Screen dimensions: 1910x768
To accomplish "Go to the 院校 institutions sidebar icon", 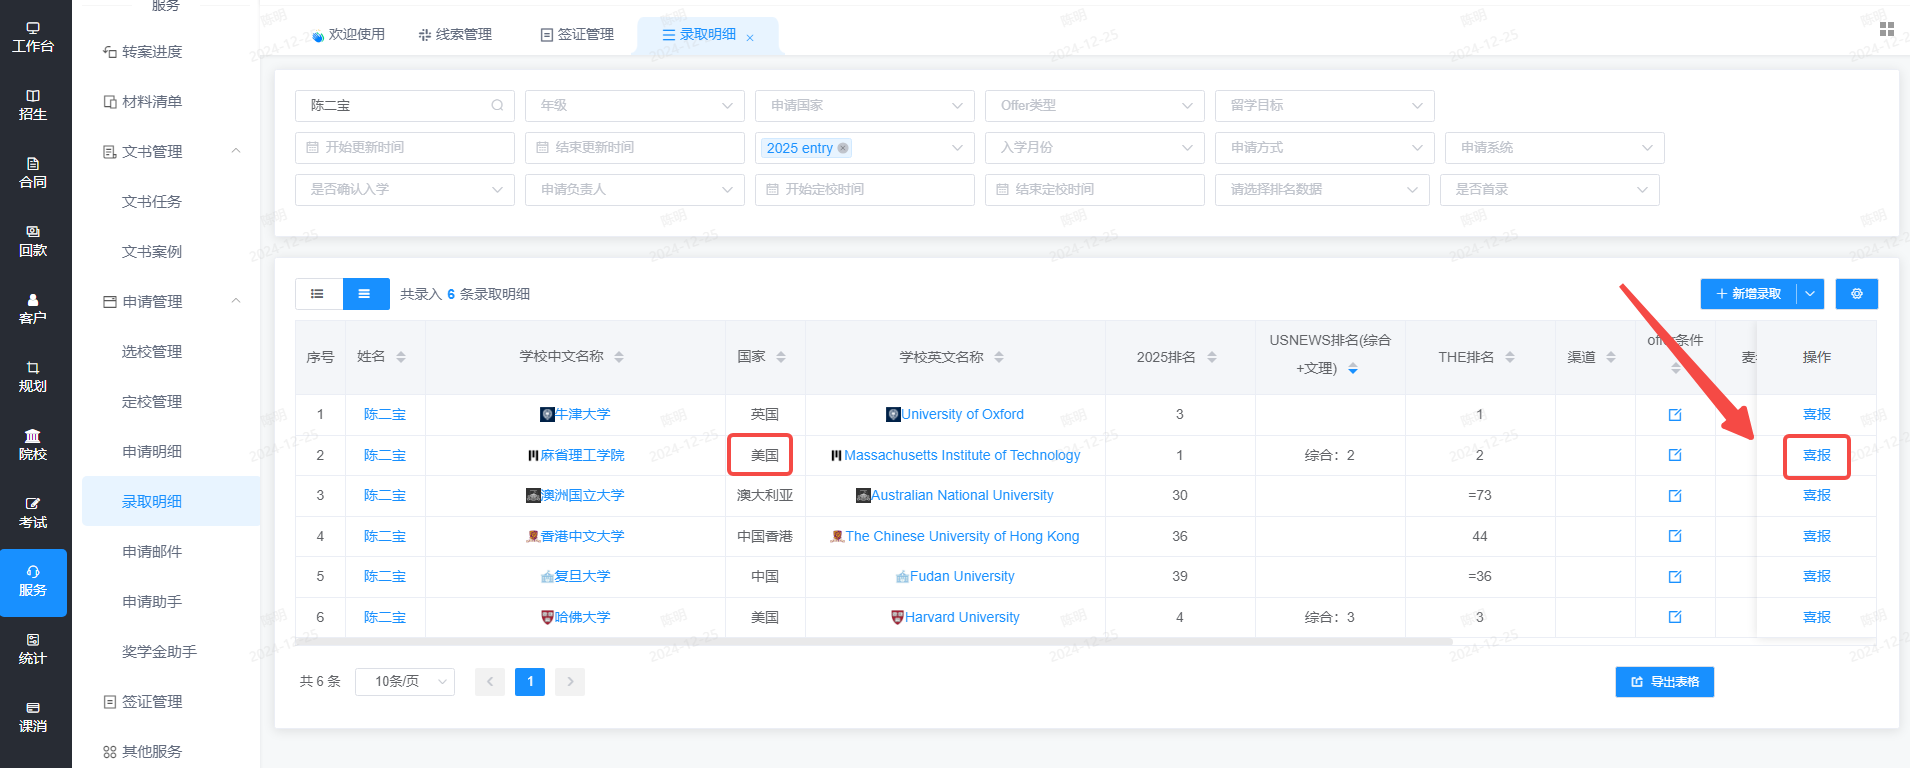I will [x=33, y=445].
